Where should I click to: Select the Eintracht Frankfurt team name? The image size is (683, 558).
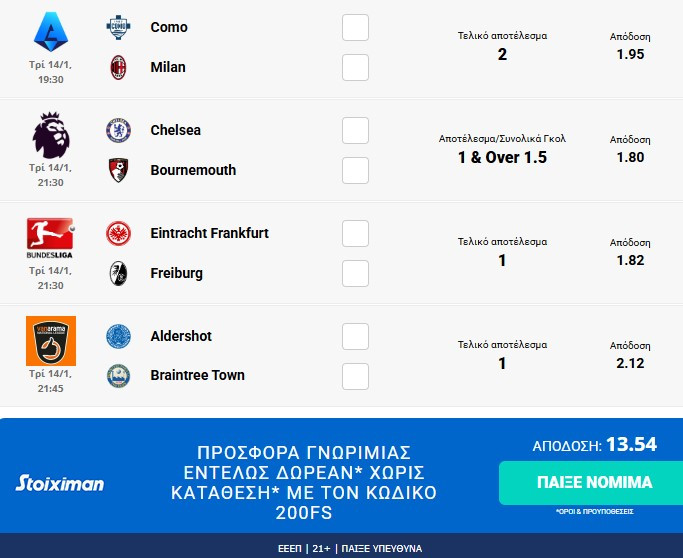point(209,233)
